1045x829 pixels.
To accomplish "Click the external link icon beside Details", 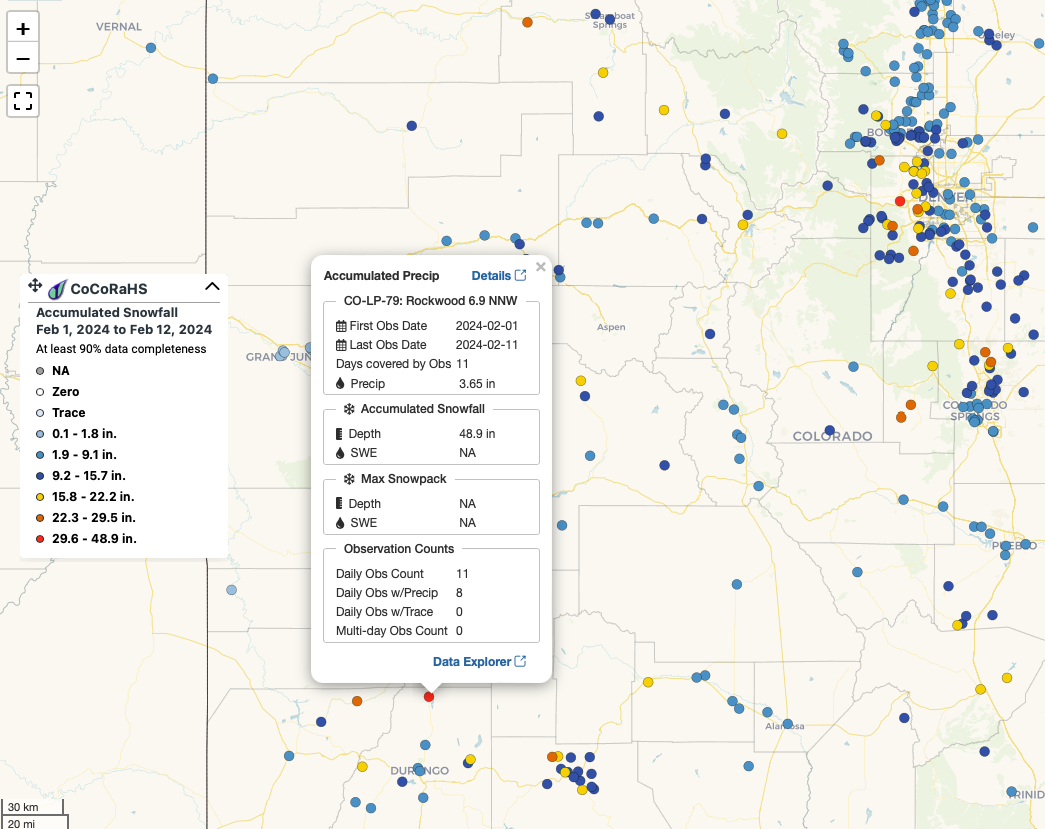I will point(520,276).
